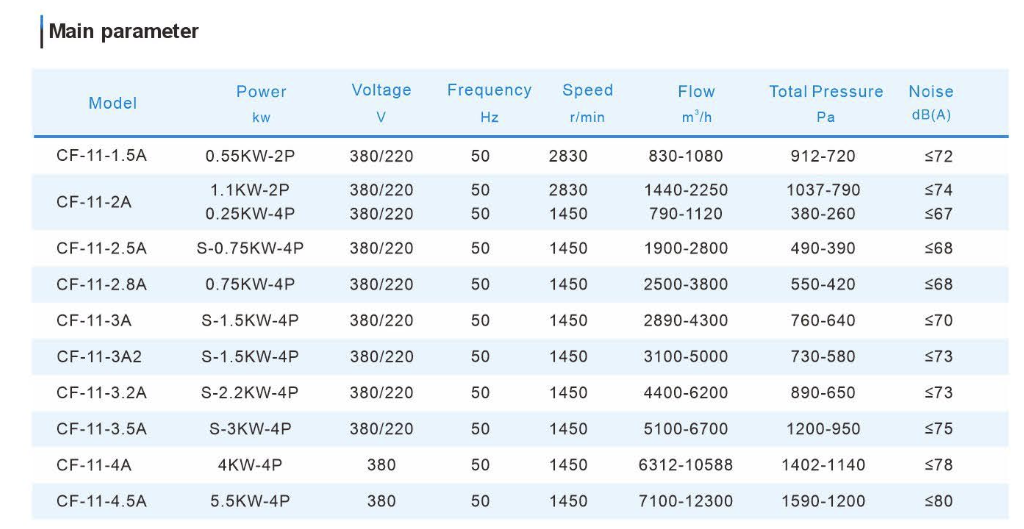Select the S-2.2KW-4P power cell
1024x529 pixels.
pyautogui.click(x=250, y=393)
